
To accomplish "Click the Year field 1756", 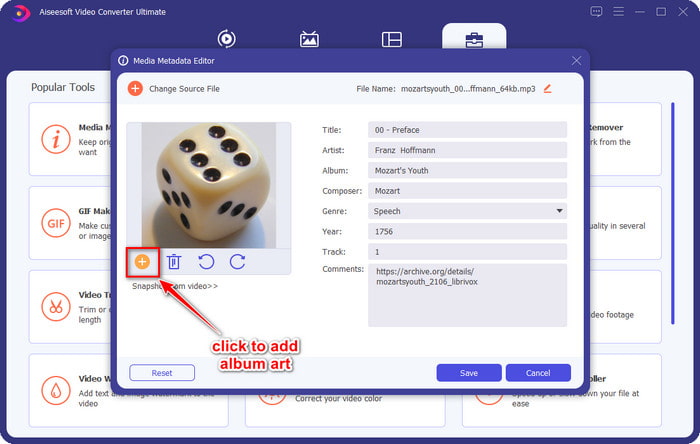I will click(467, 231).
